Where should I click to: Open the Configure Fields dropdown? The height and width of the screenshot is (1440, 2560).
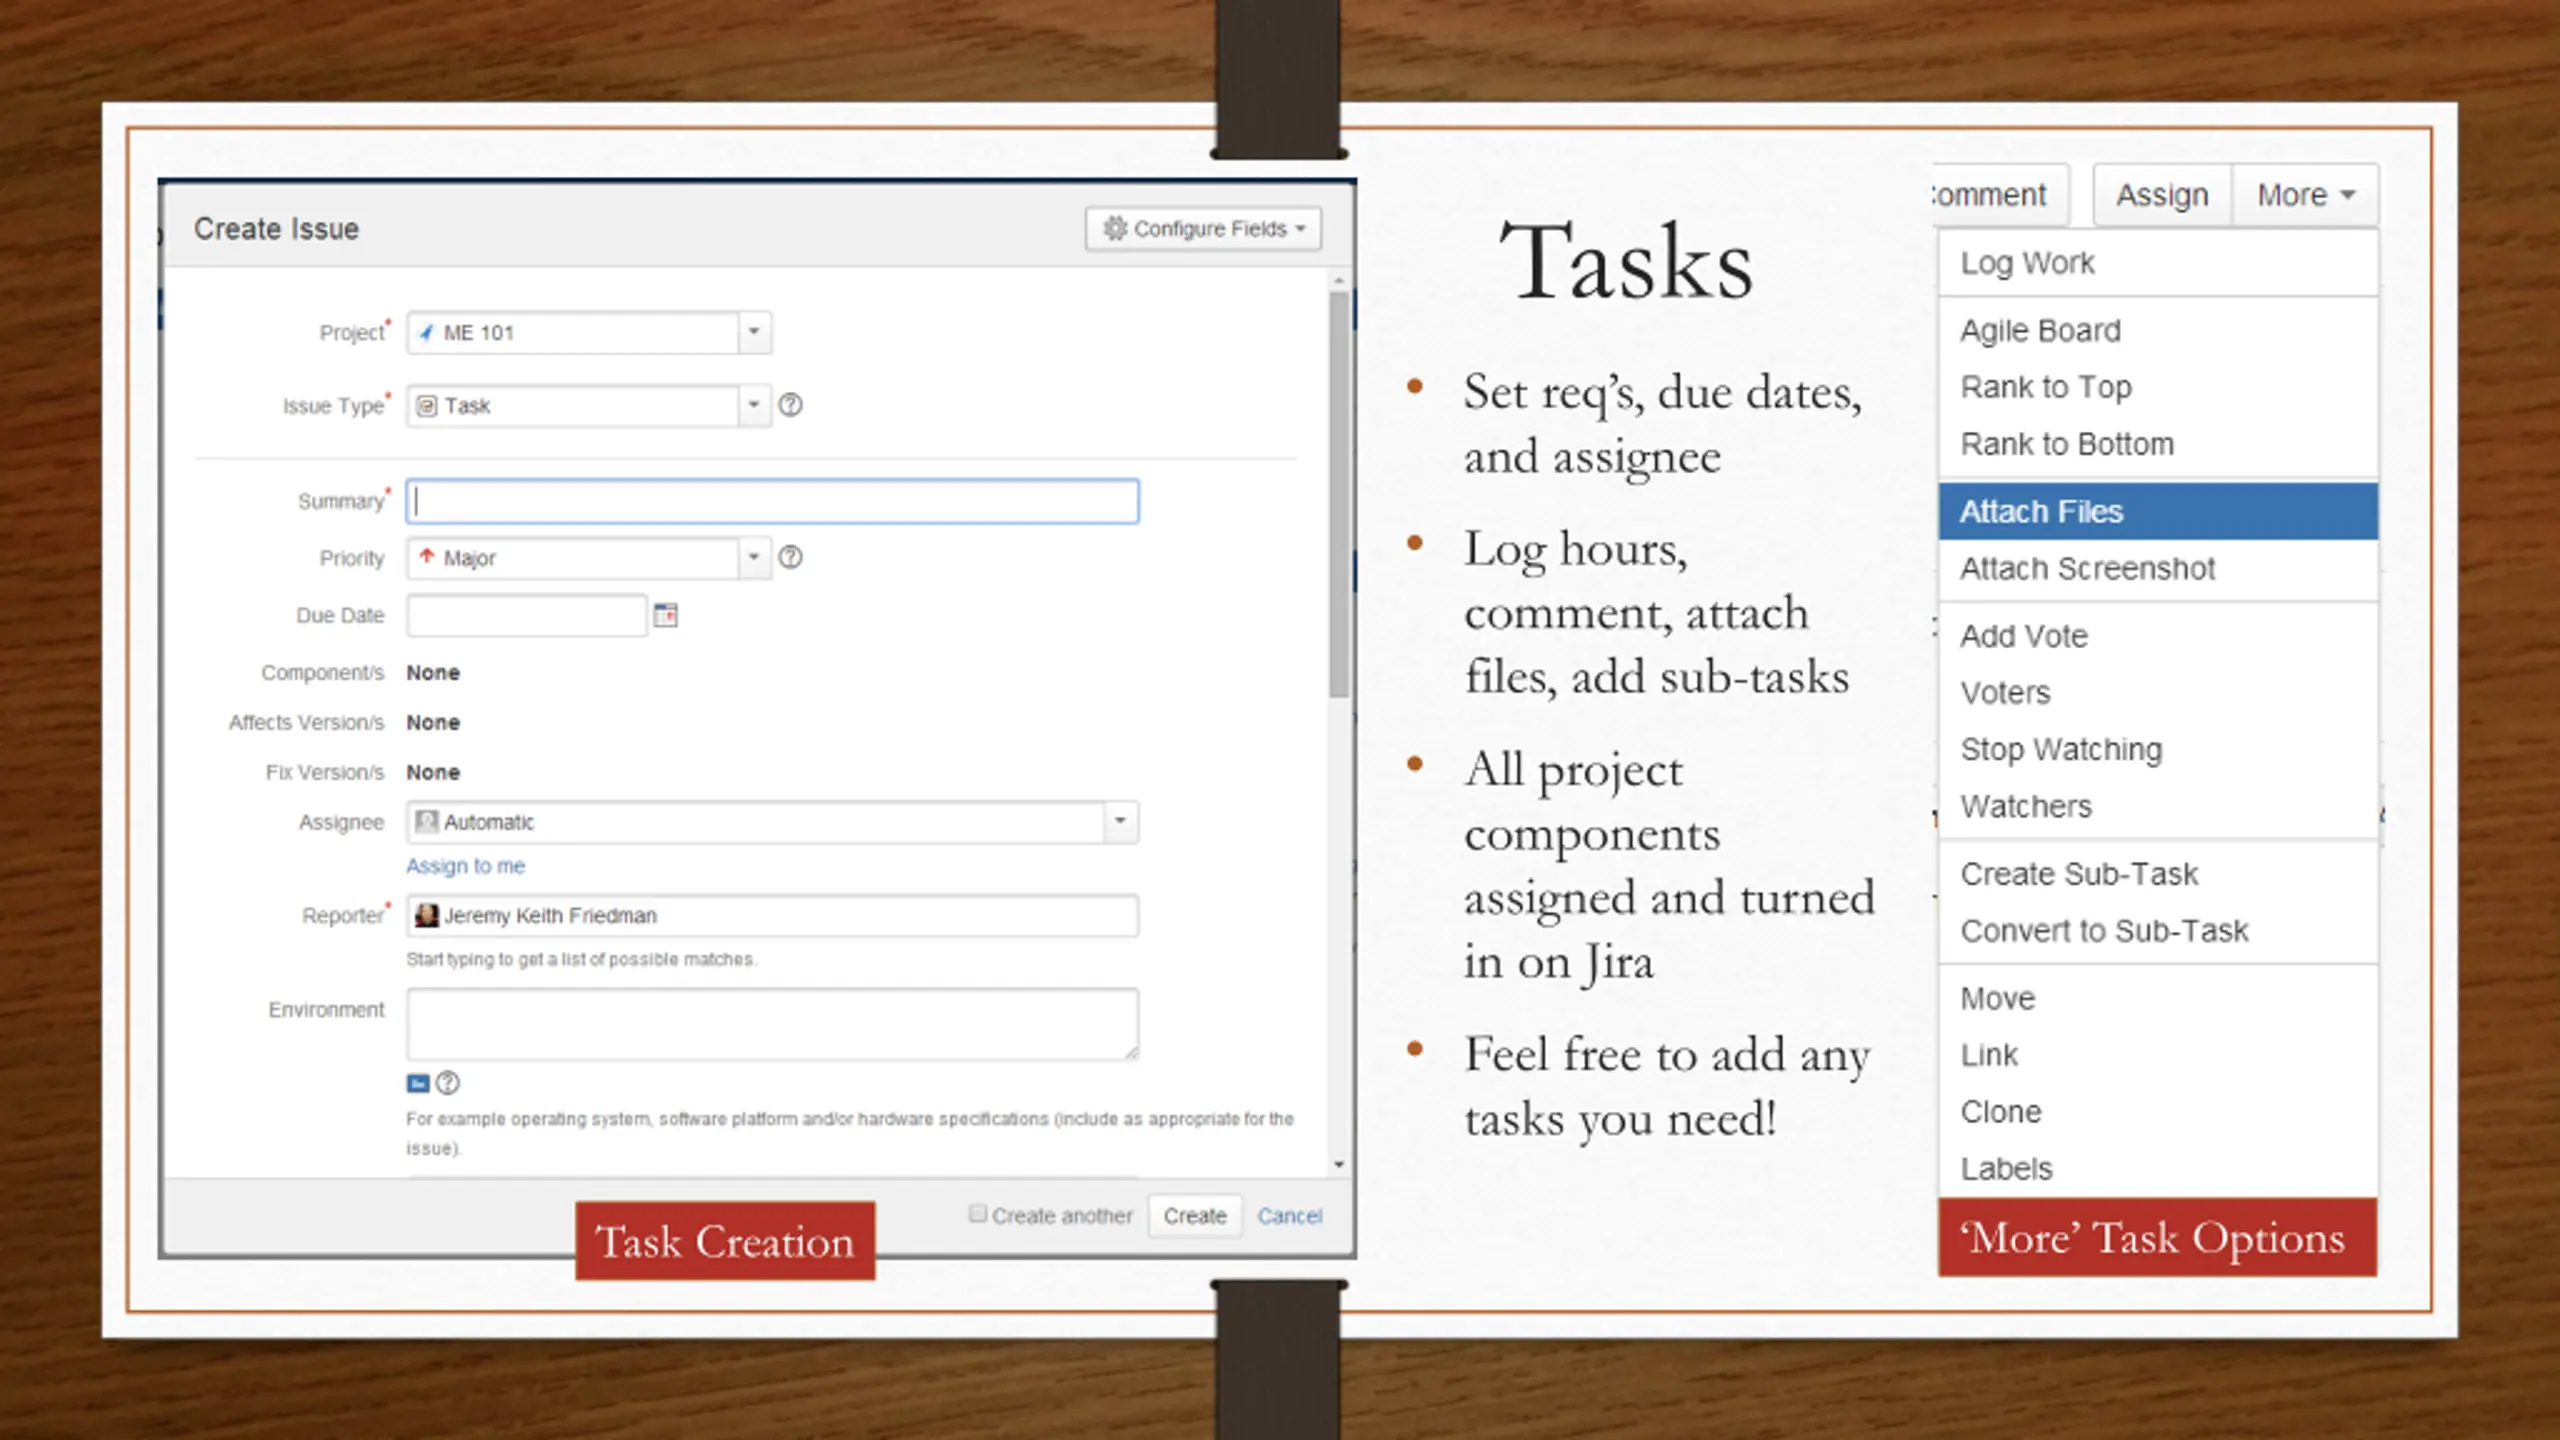tap(1203, 229)
